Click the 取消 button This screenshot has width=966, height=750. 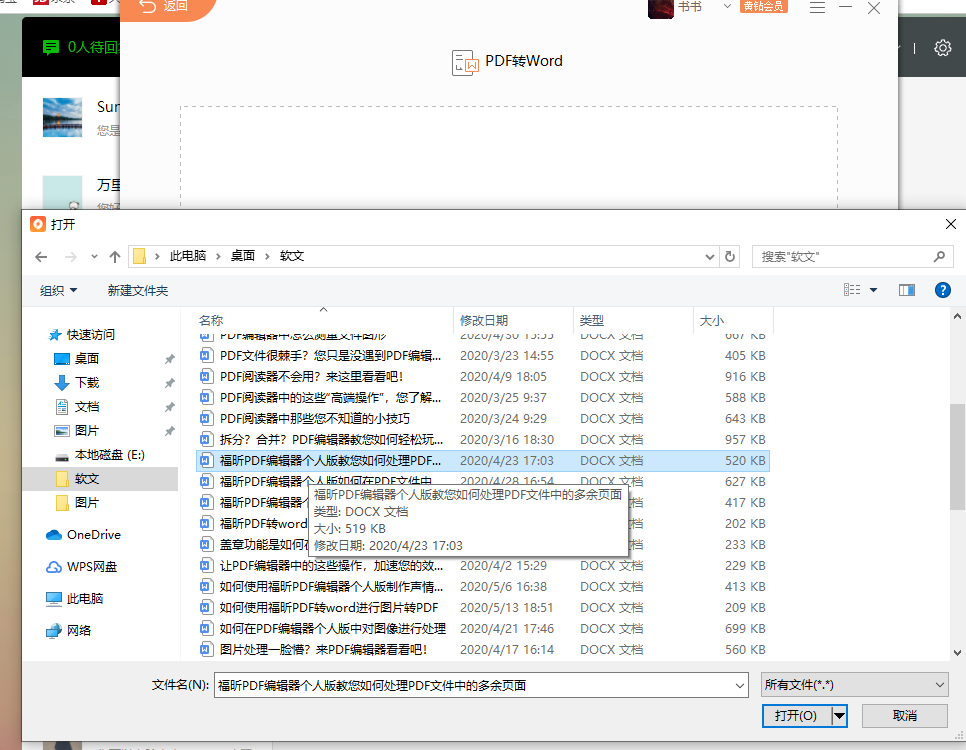tap(904, 716)
